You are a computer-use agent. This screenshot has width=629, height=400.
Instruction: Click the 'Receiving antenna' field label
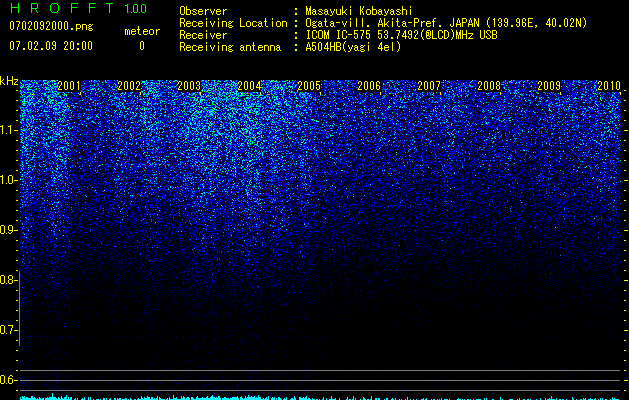tap(230, 47)
